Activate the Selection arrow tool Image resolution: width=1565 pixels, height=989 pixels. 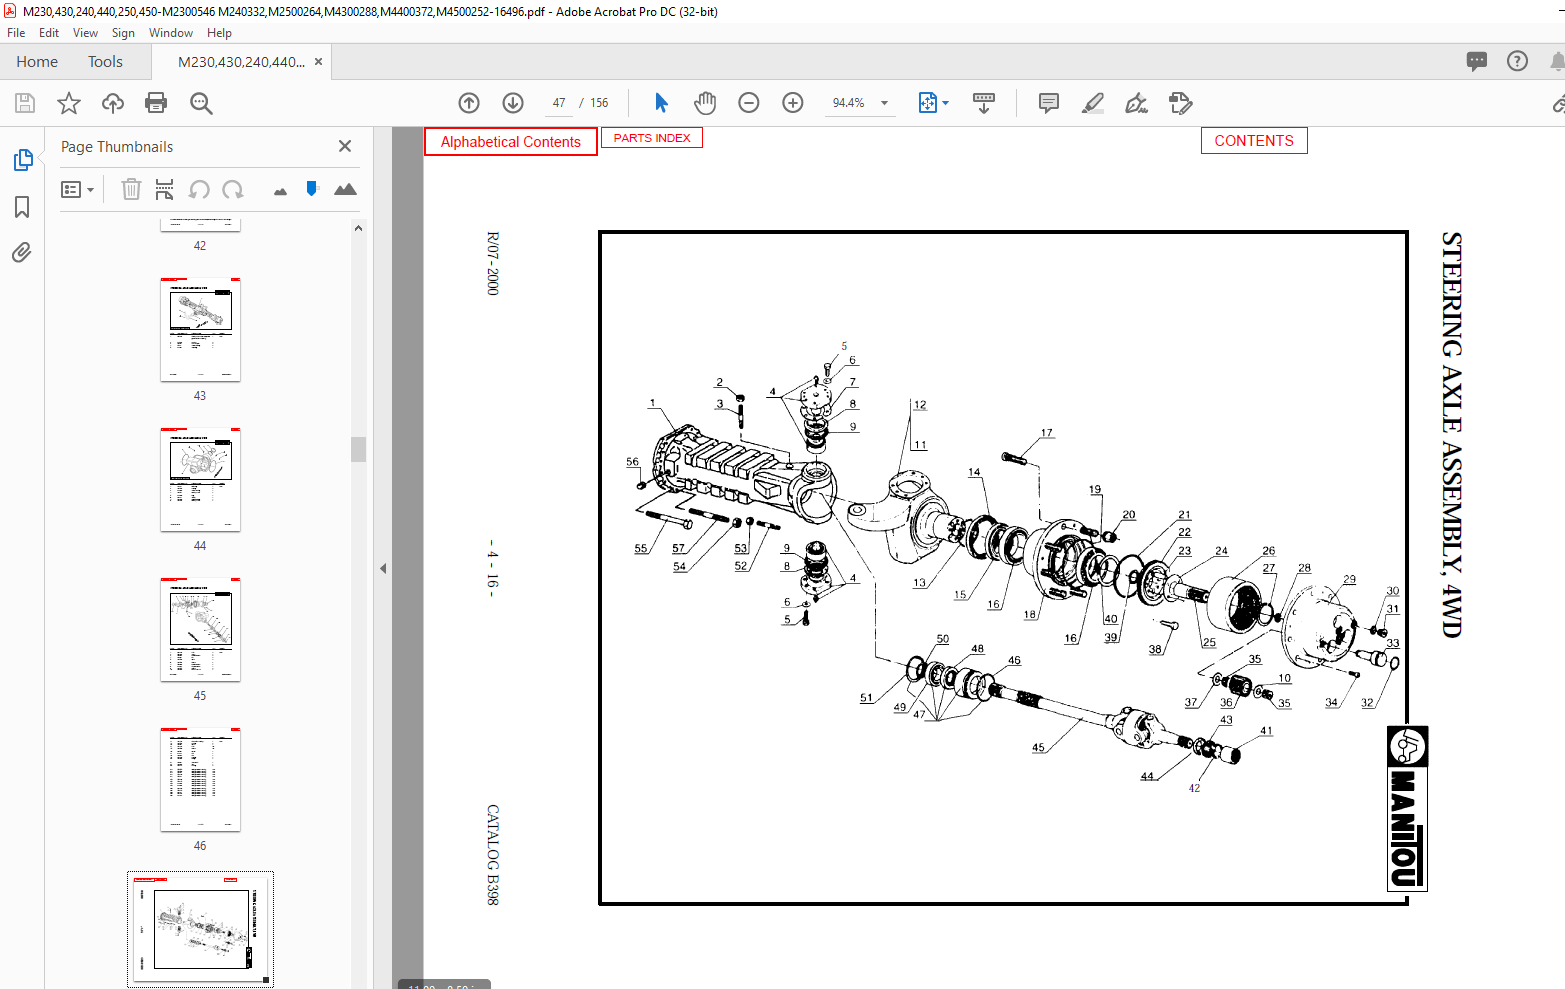coord(661,103)
